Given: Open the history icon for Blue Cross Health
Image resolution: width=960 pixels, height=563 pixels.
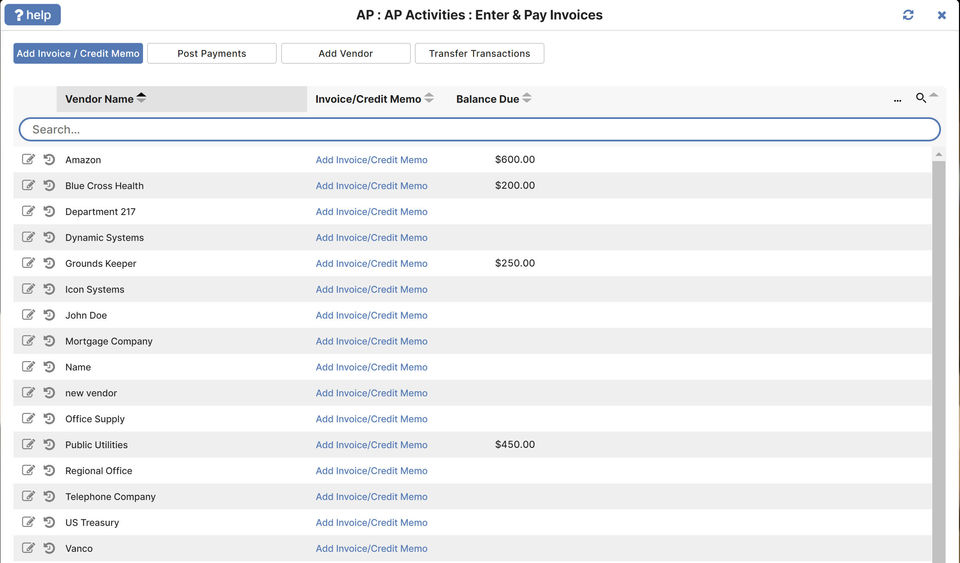Looking at the screenshot, I should coord(49,186).
